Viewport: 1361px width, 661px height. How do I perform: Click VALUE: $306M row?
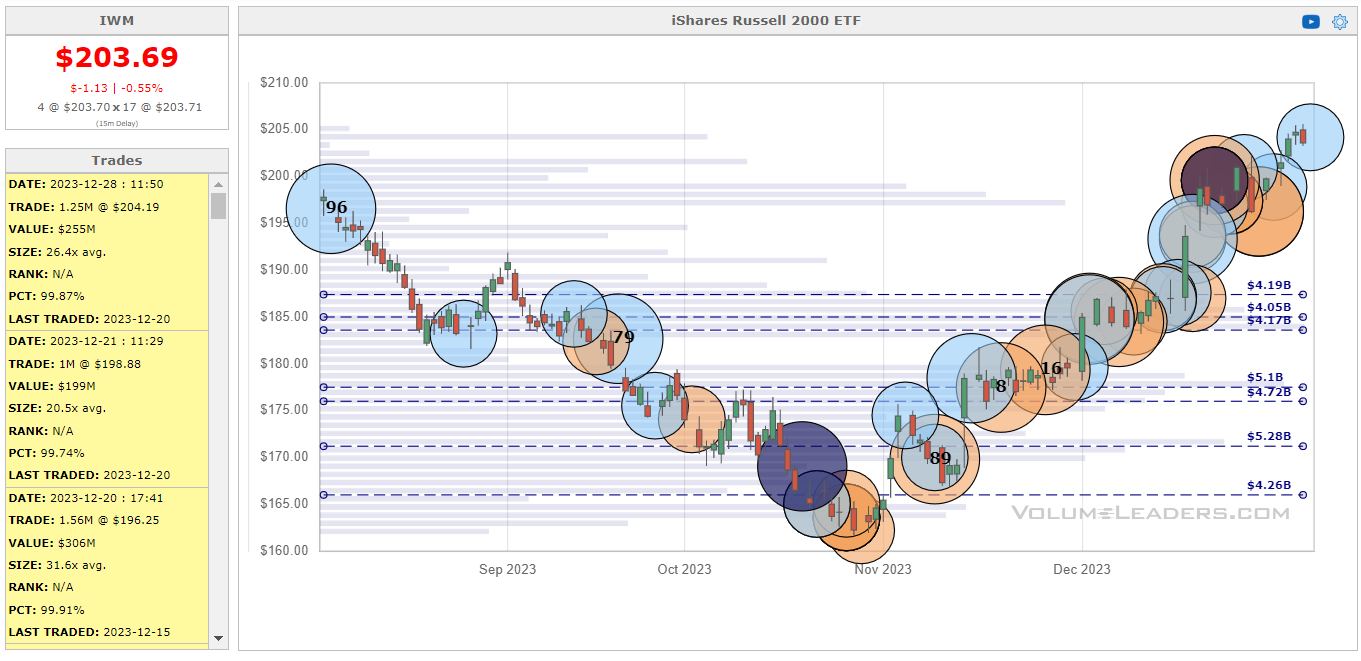[x=107, y=543]
